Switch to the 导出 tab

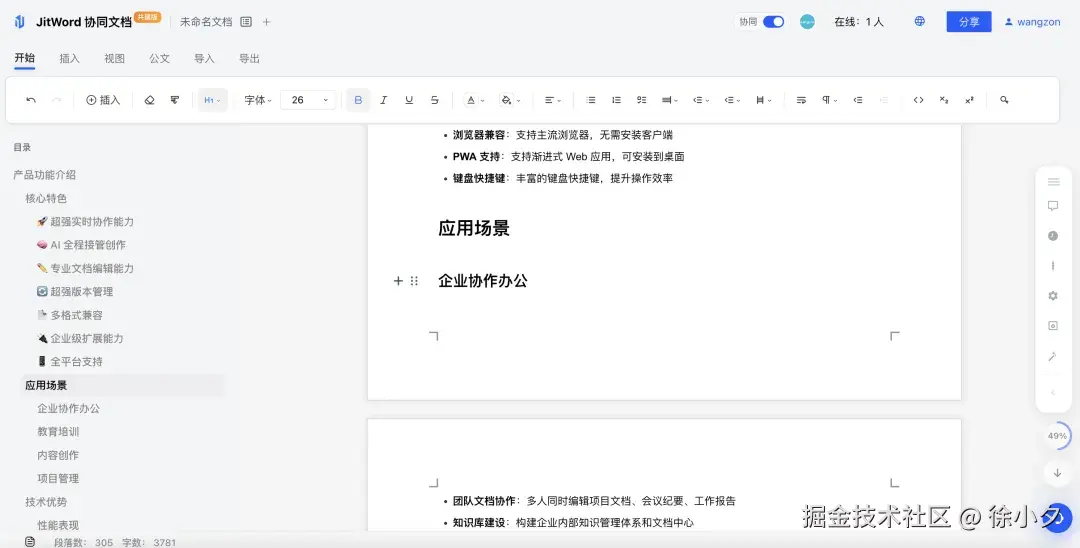click(x=249, y=59)
